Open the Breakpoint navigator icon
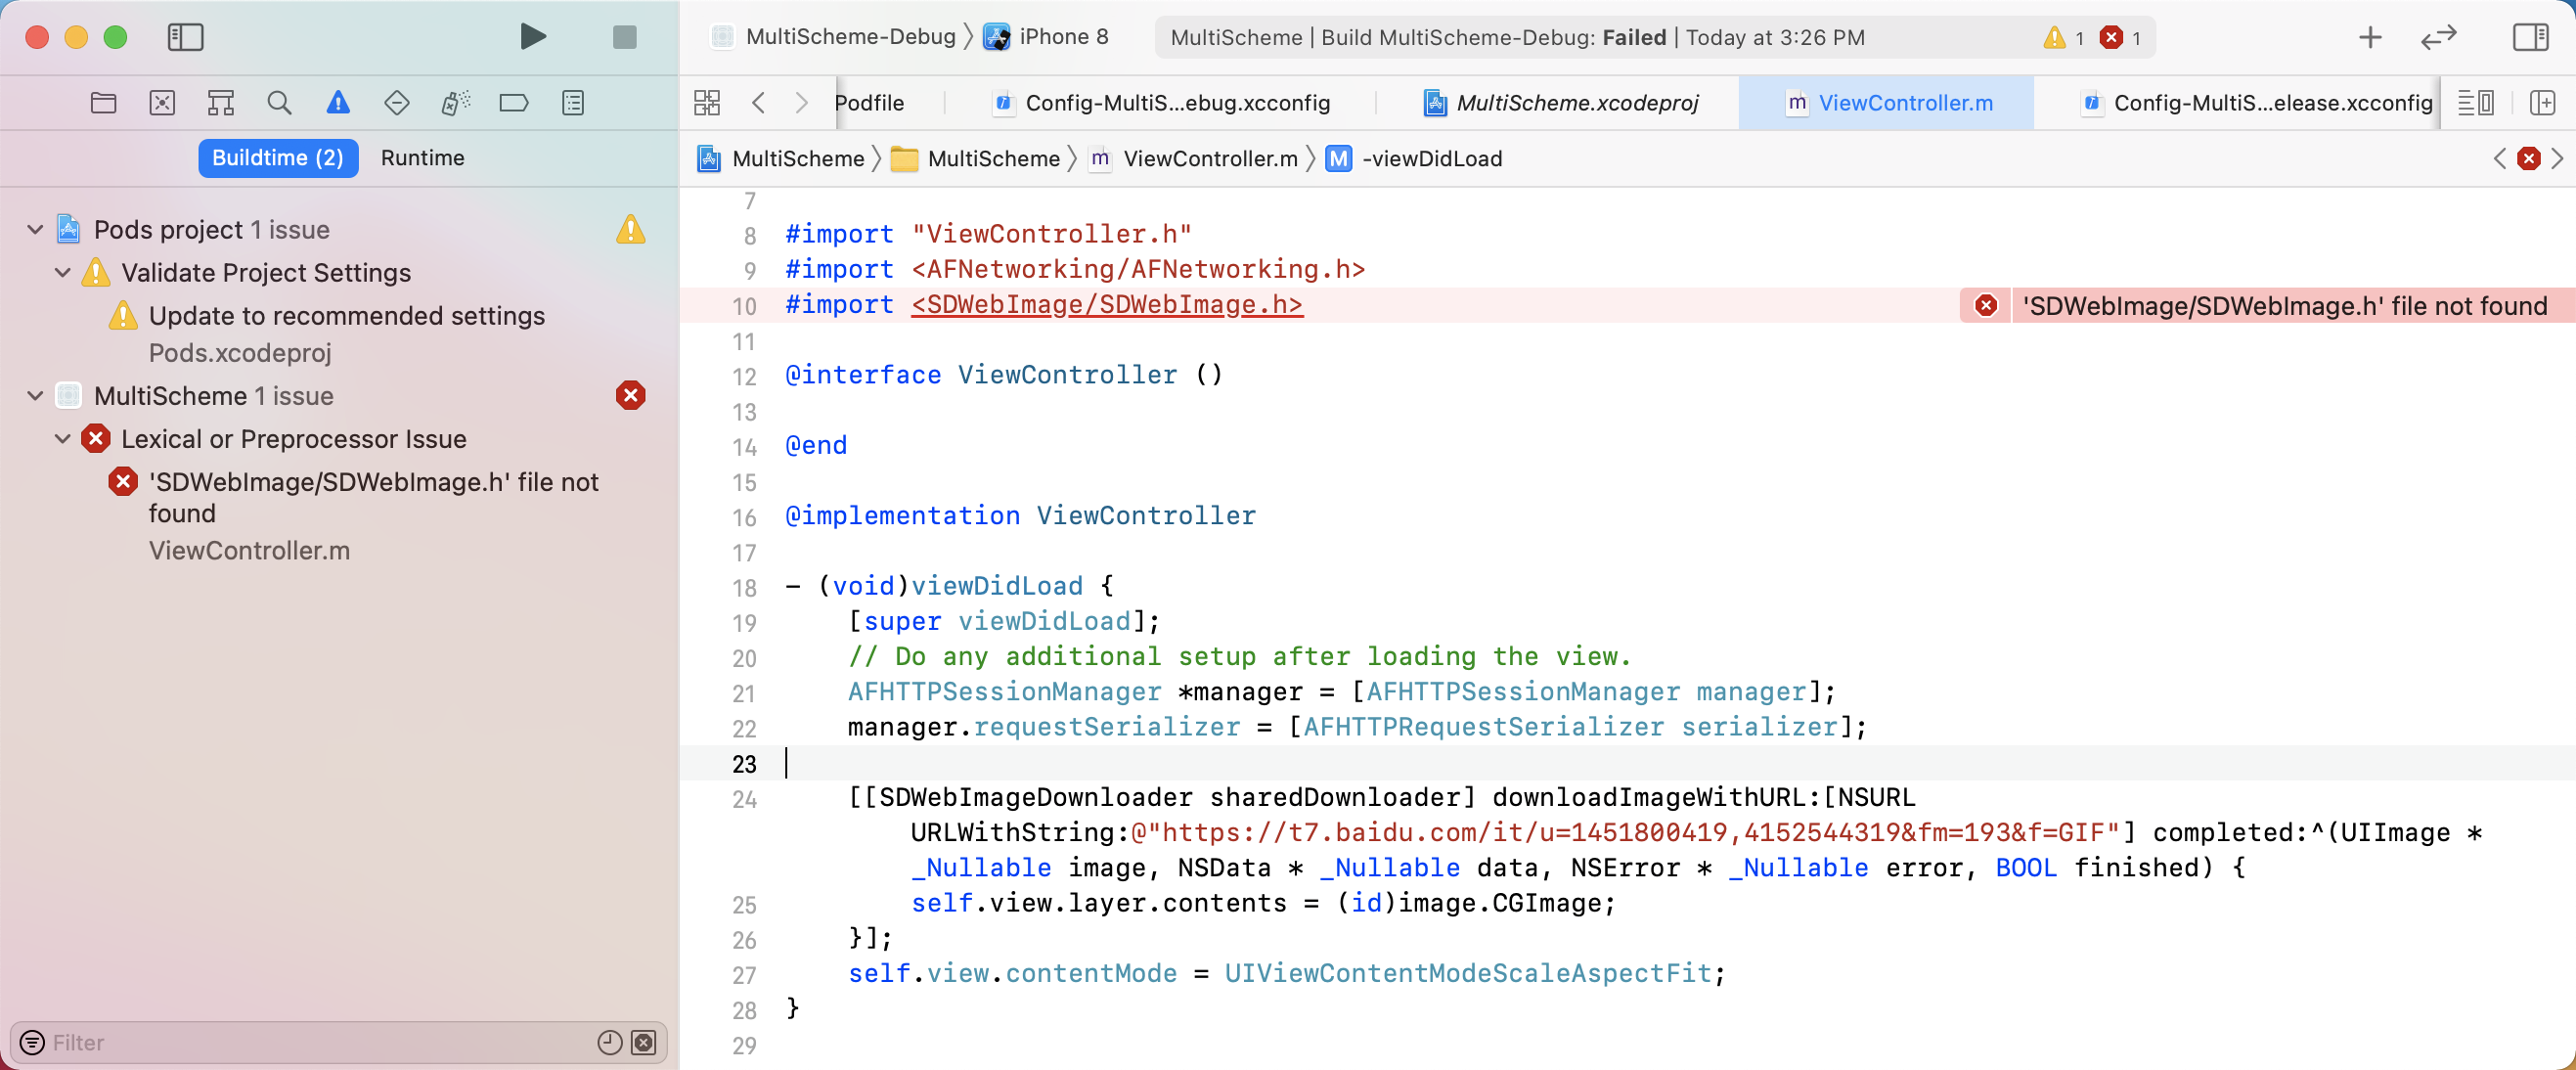This screenshot has height=1070, width=2576. pos(513,103)
